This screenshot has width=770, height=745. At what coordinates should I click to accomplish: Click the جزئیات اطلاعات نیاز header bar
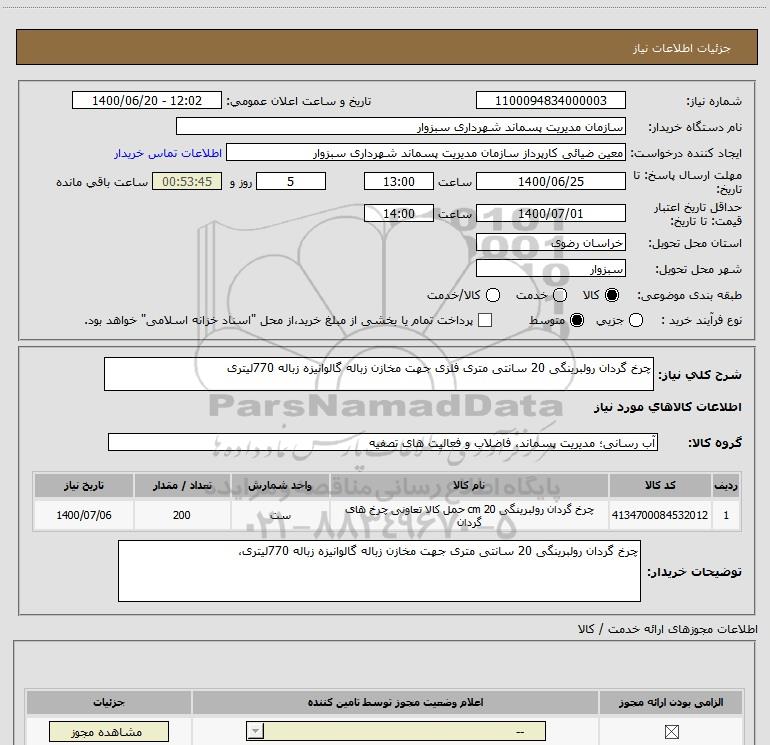(x=387, y=47)
